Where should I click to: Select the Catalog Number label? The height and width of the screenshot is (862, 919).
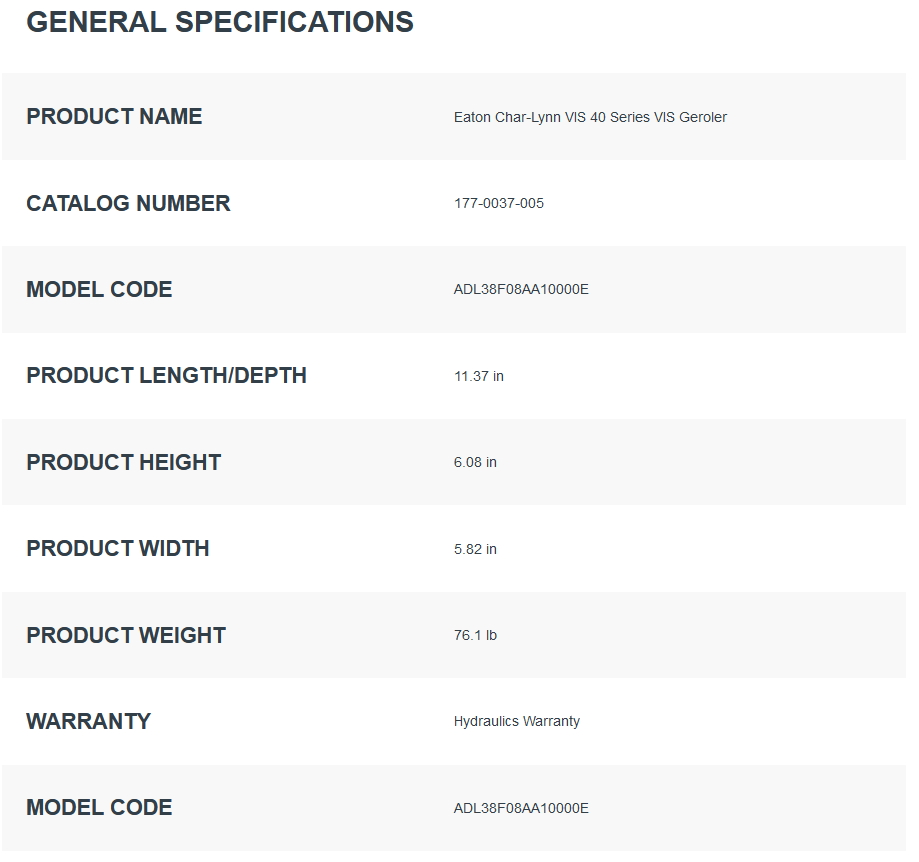(x=128, y=203)
